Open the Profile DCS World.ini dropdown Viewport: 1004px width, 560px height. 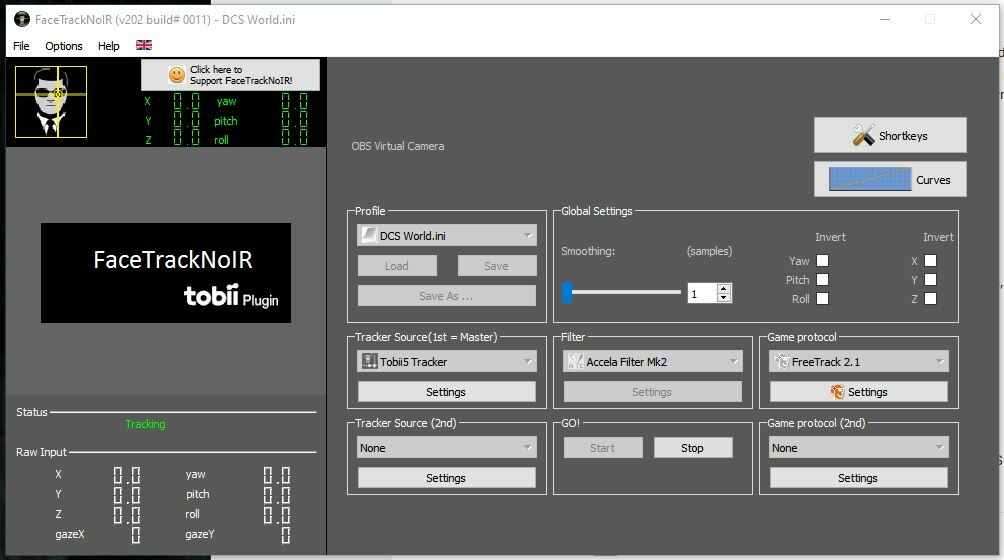click(447, 236)
